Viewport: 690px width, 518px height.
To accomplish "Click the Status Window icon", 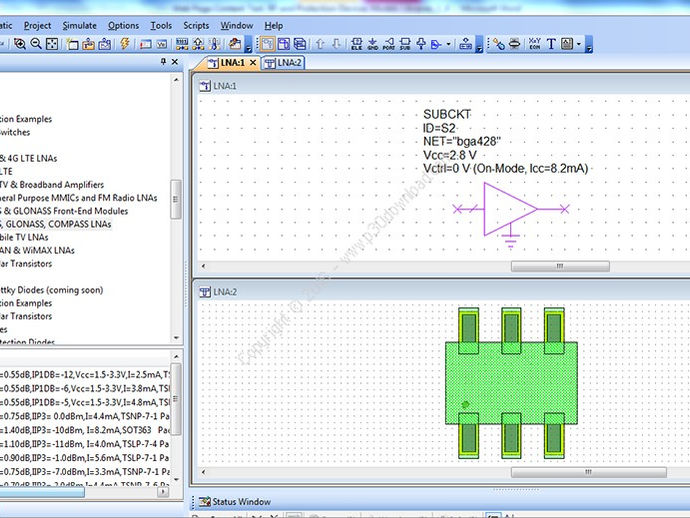I will click(x=205, y=501).
